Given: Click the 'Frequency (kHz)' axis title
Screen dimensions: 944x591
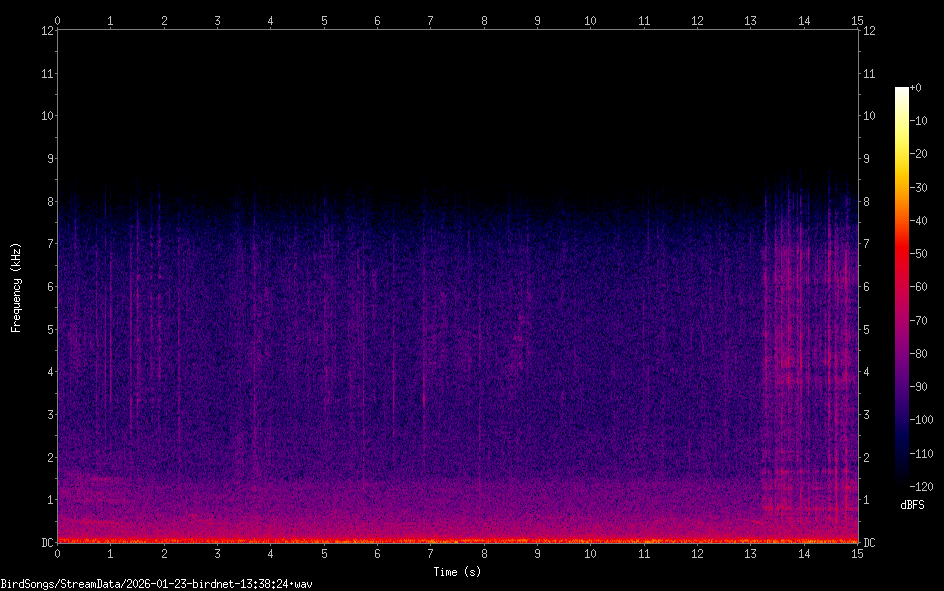Looking at the screenshot, I should 16,286.
